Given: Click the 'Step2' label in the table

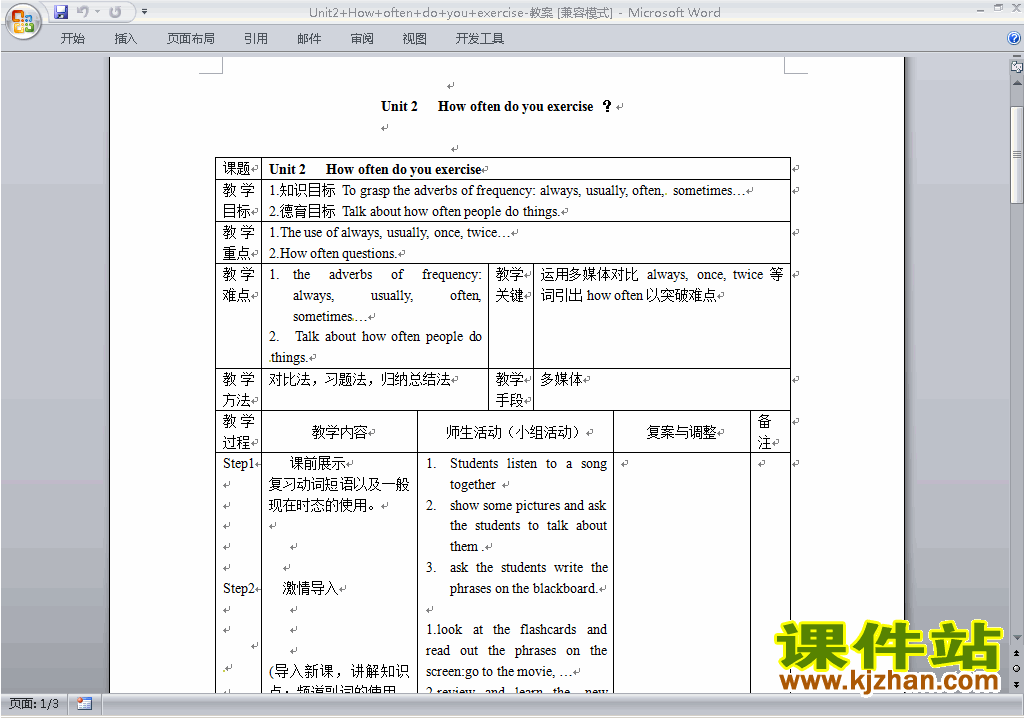Looking at the screenshot, I should [238, 588].
